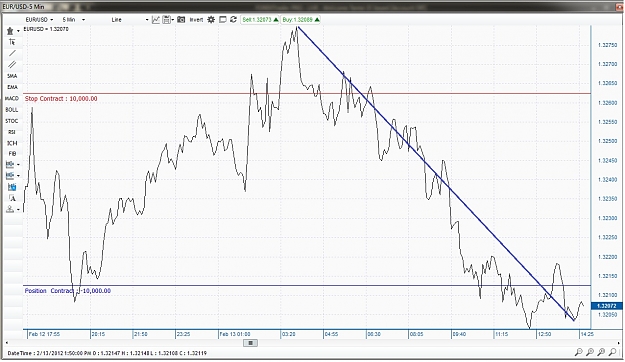This screenshot has height=362, width=625.
Task: Select the cursor pointer tool
Action: (x=12, y=42)
